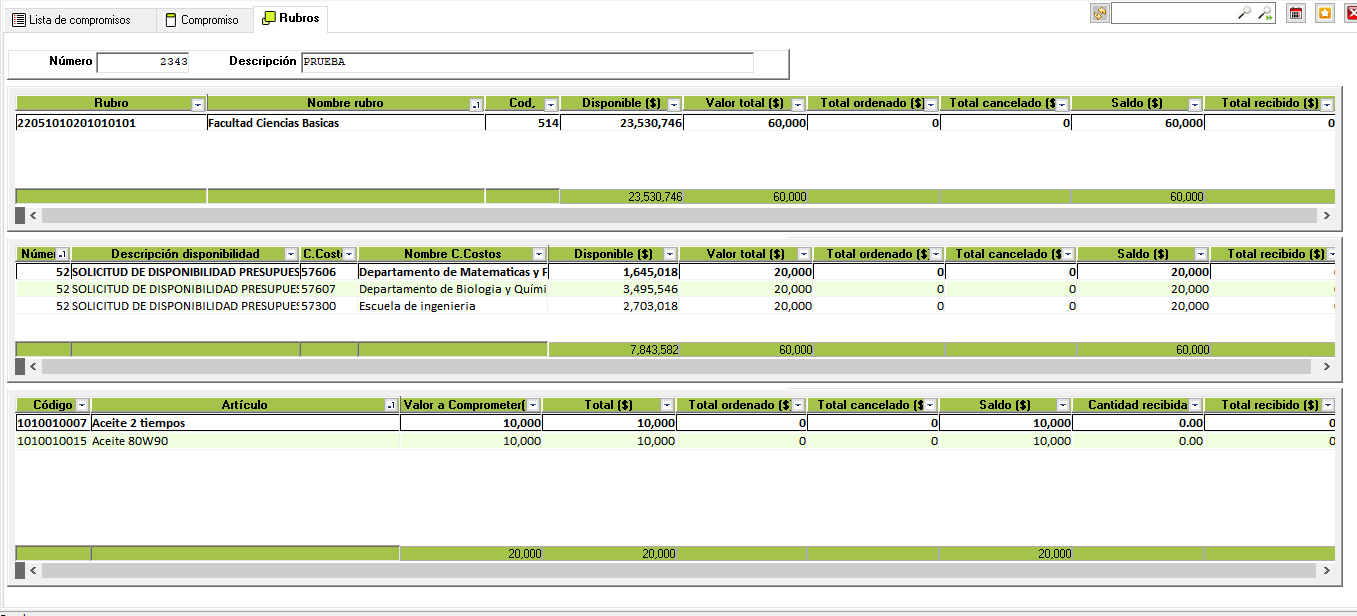Image resolution: width=1357 pixels, height=616 pixels.
Task: Click the find-next magnifier with green arrows
Action: point(1266,13)
